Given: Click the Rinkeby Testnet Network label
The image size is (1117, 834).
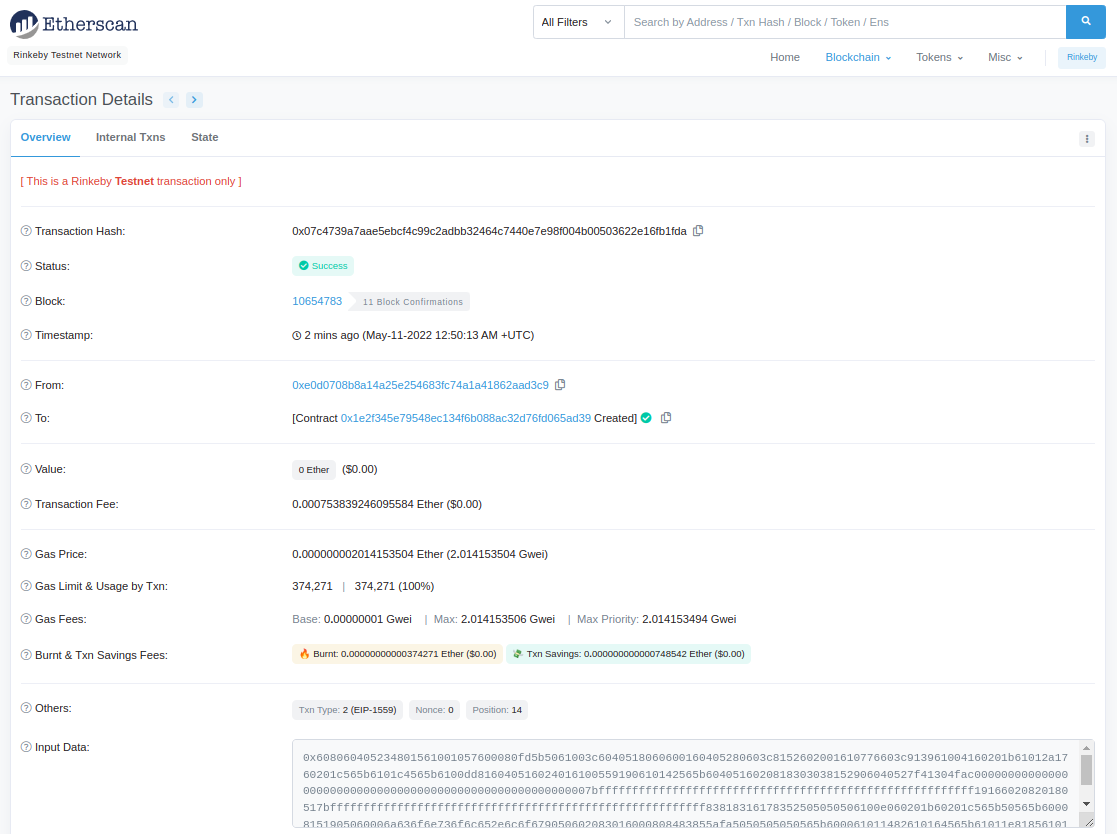Looking at the screenshot, I should point(67,55).
